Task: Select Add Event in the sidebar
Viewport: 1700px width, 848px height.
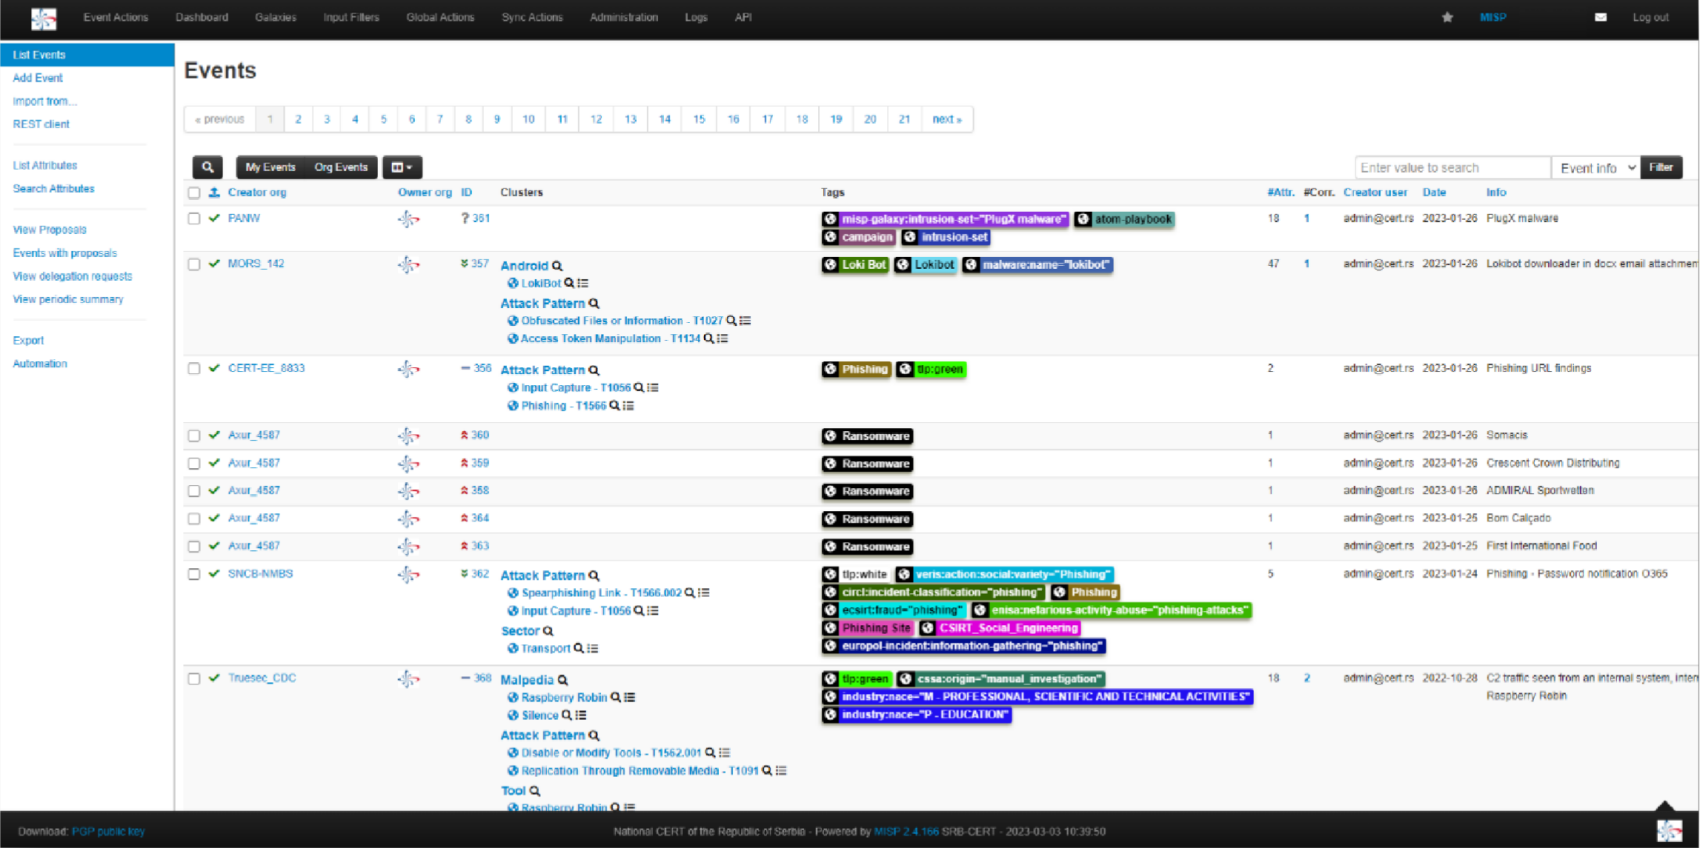Action: click(x=38, y=78)
